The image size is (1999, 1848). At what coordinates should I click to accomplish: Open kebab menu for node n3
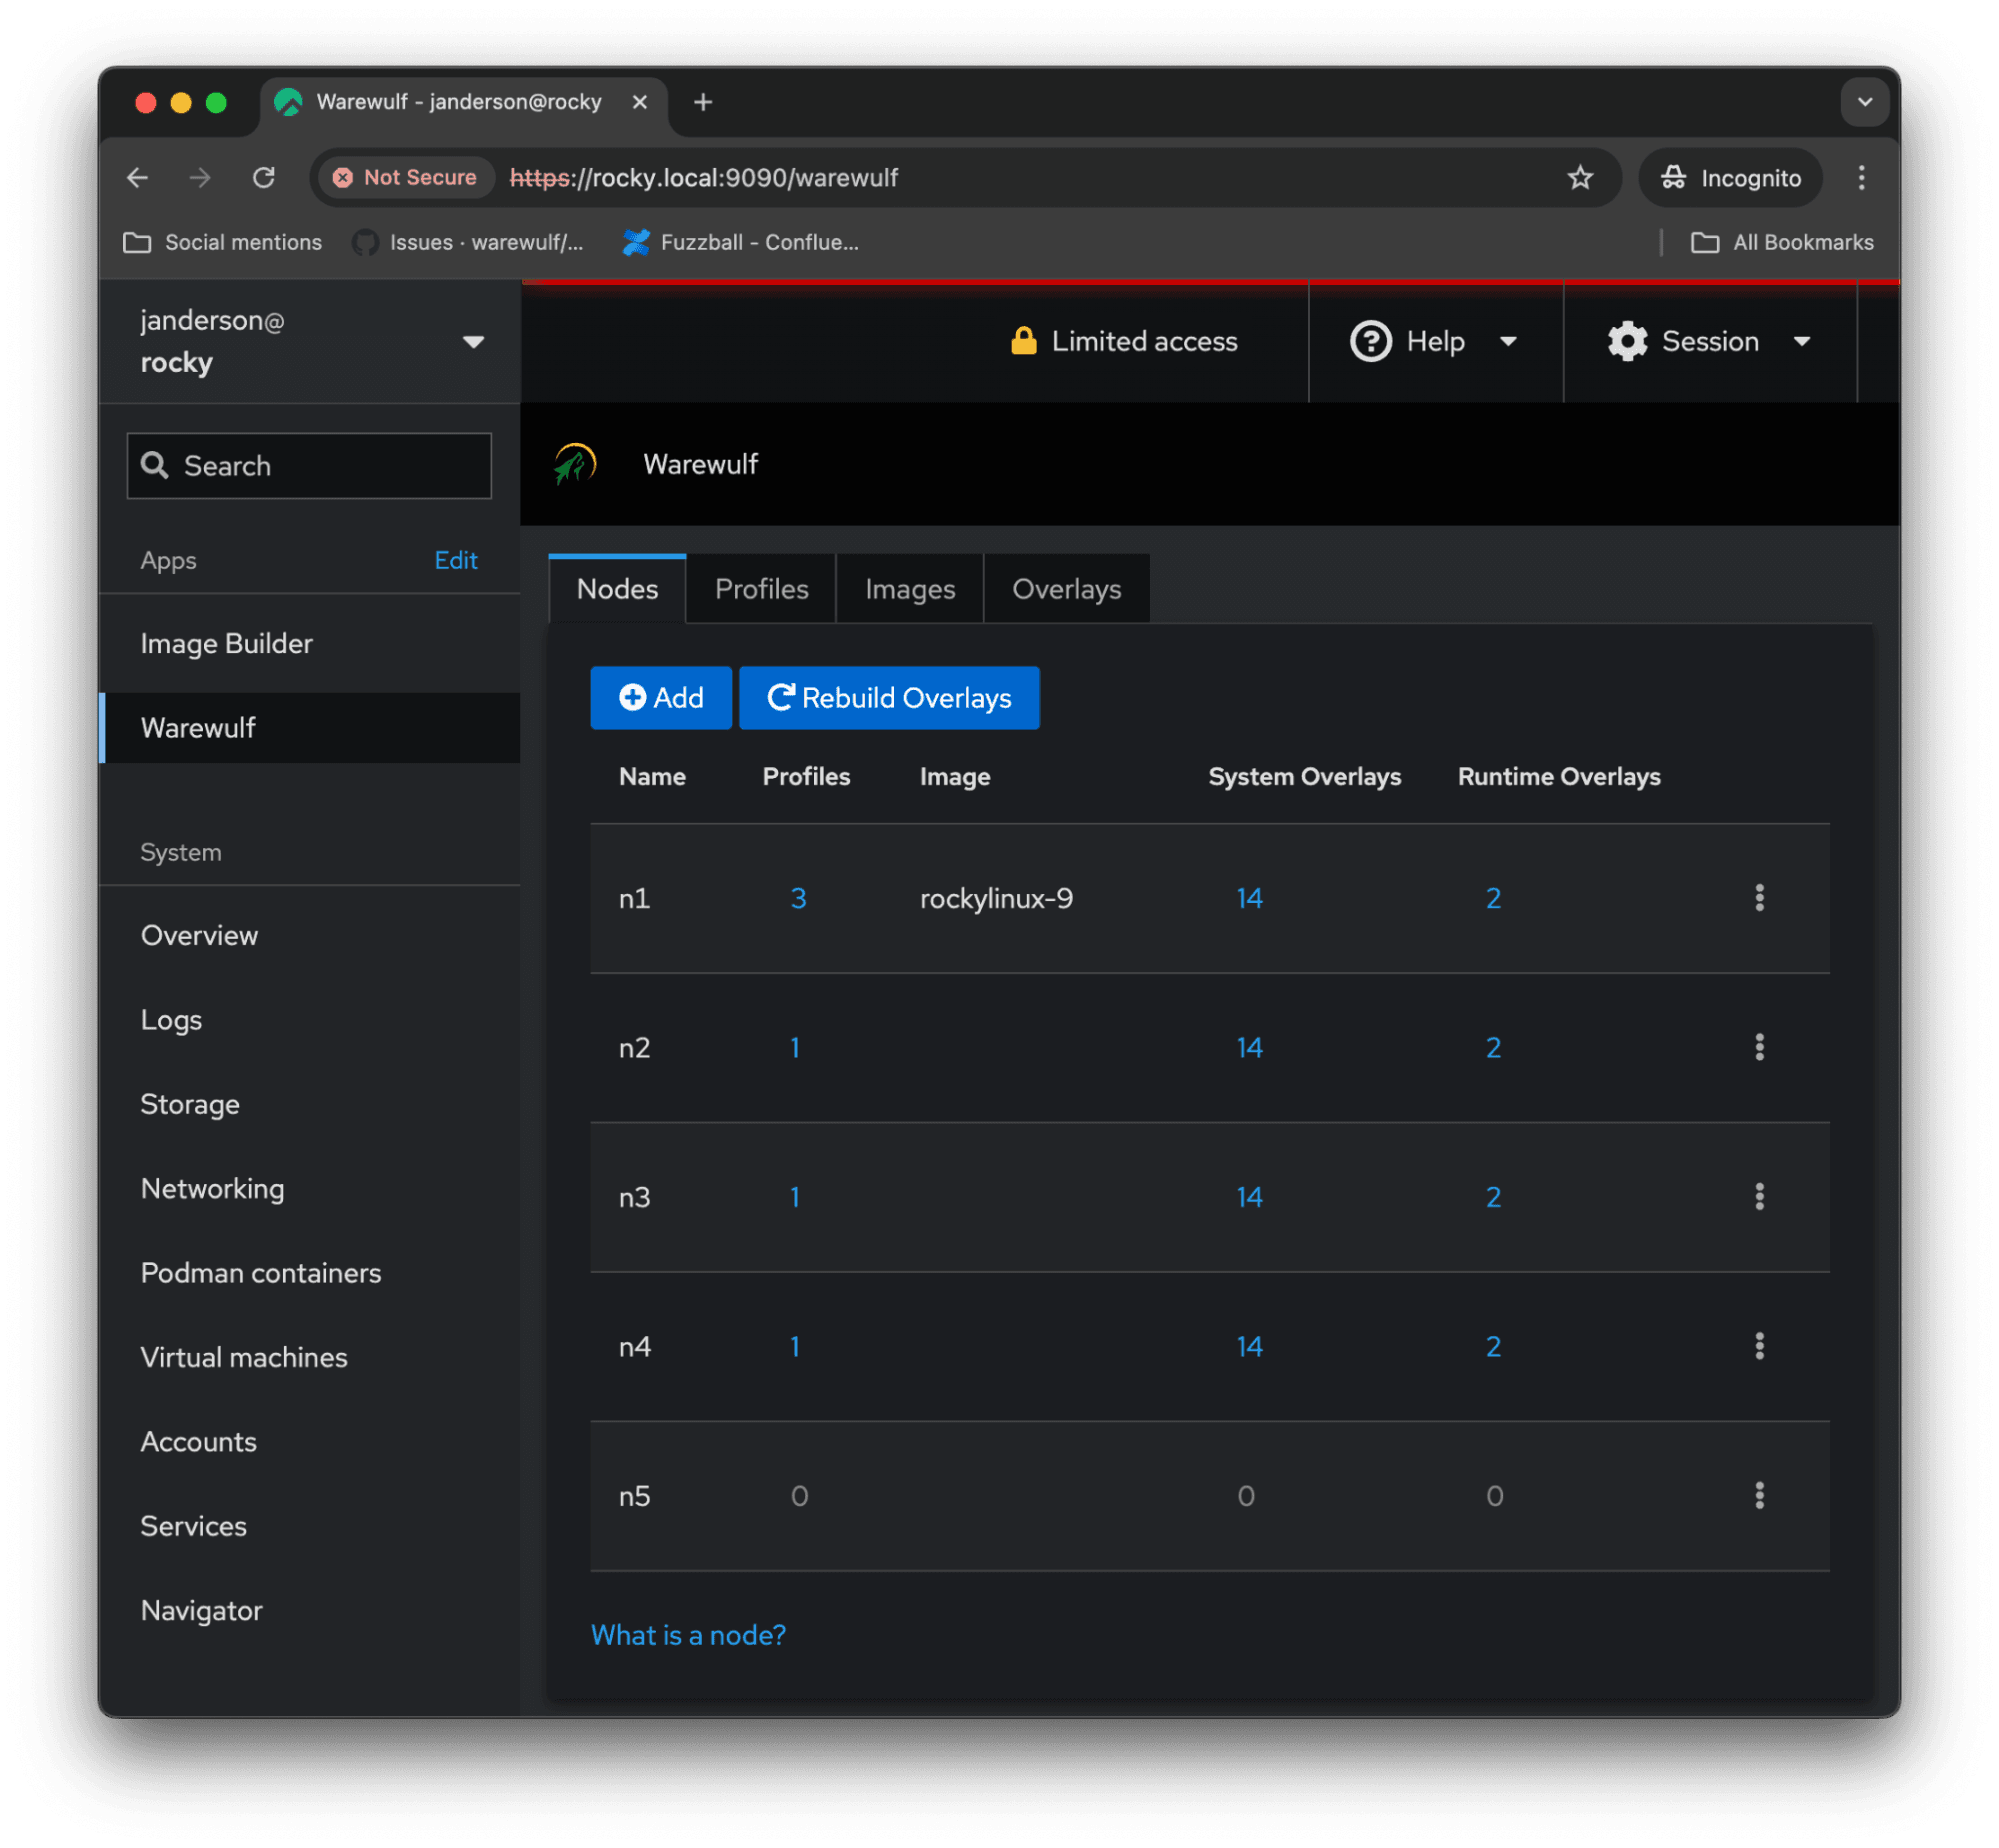(1759, 1197)
